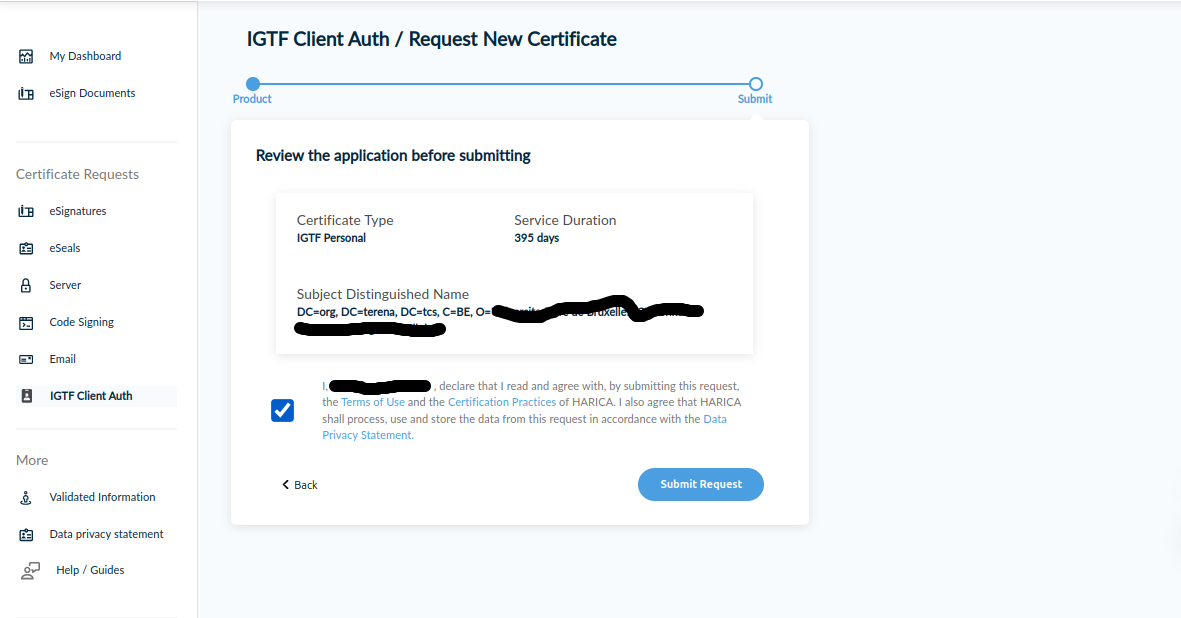This screenshot has width=1181, height=618.
Task: Go back using the Back chevron
Action: point(286,485)
